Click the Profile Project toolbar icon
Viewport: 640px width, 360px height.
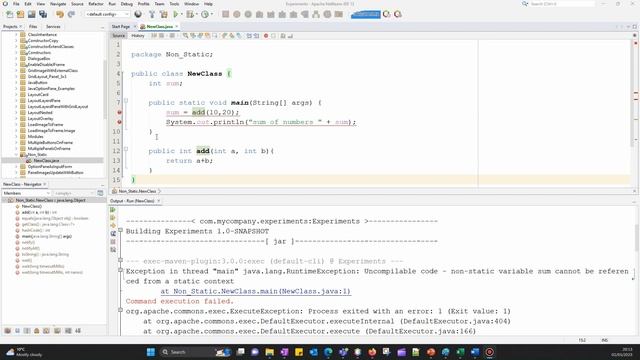click(x=204, y=14)
